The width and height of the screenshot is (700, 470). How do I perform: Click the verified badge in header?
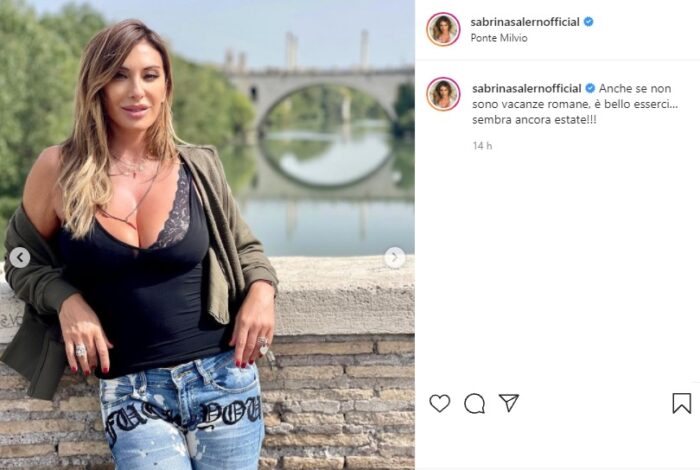point(588,21)
